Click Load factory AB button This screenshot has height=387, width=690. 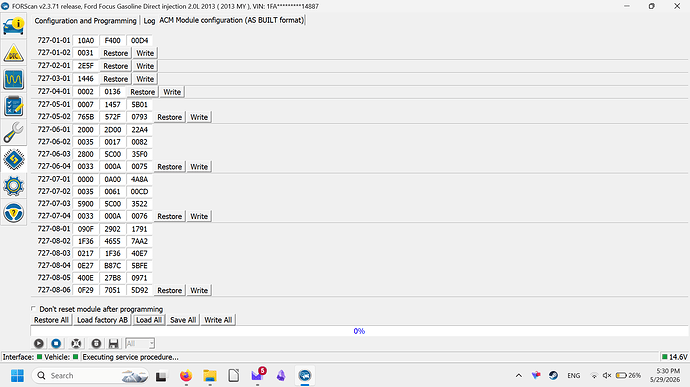coord(102,320)
